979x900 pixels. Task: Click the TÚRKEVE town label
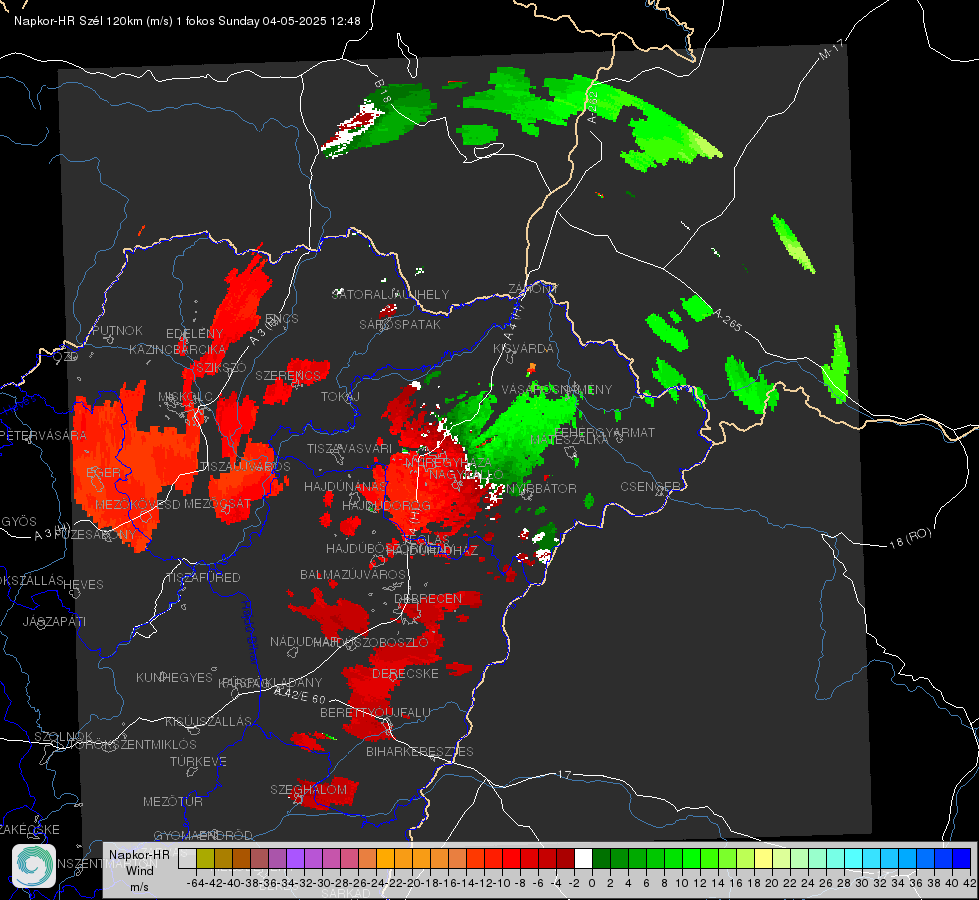[x=198, y=761]
